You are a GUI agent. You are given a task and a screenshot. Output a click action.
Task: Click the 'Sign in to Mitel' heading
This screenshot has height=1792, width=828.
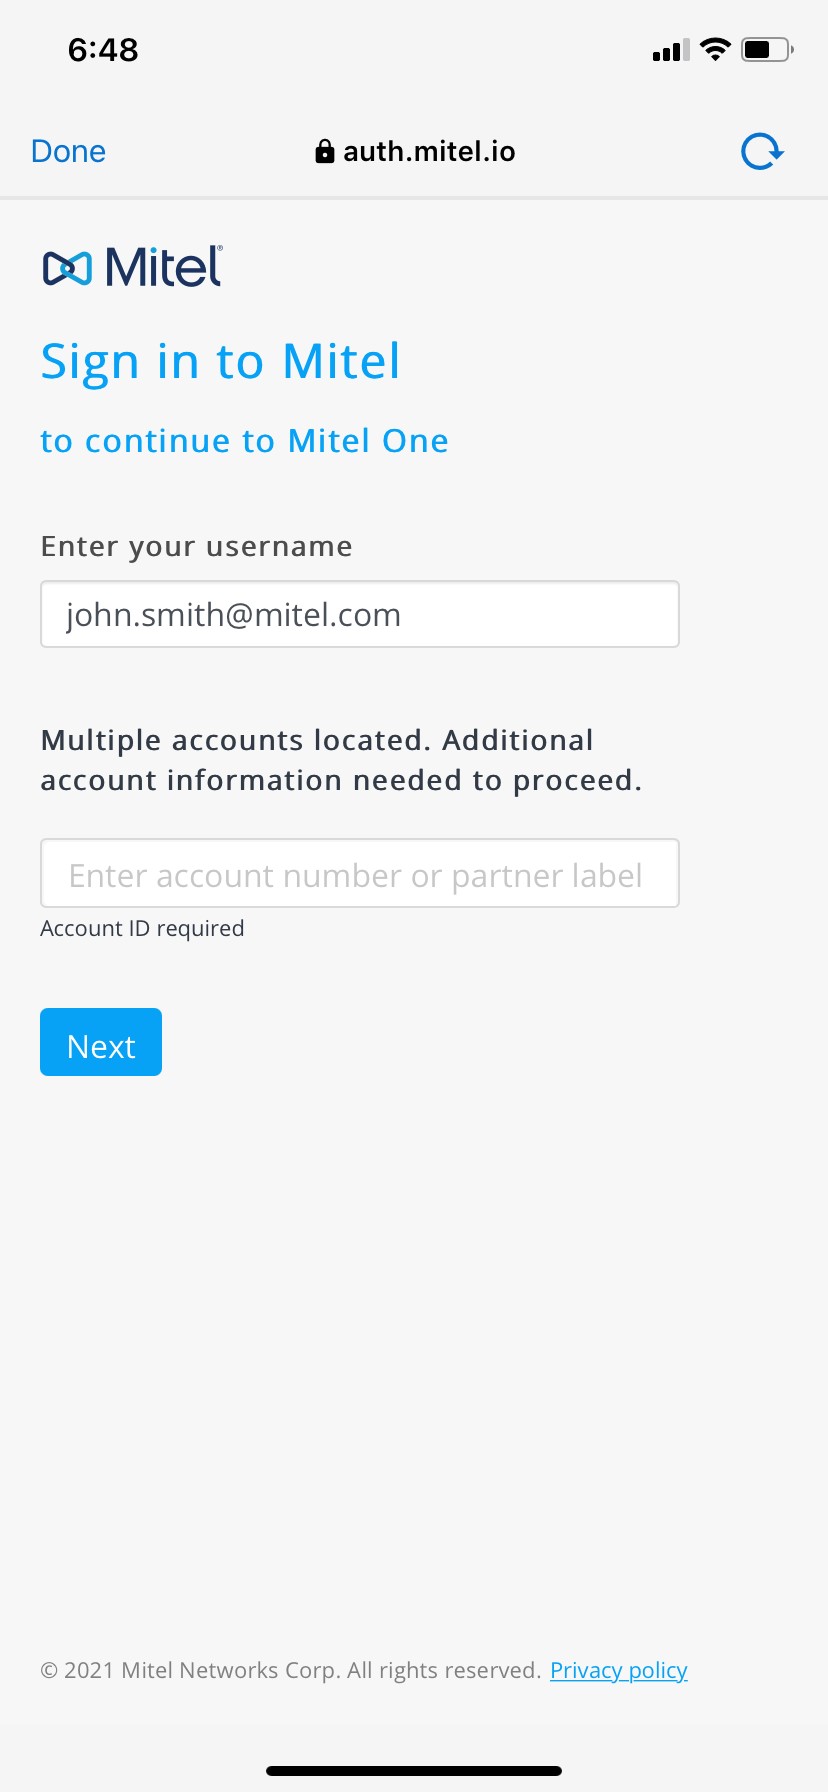(220, 361)
